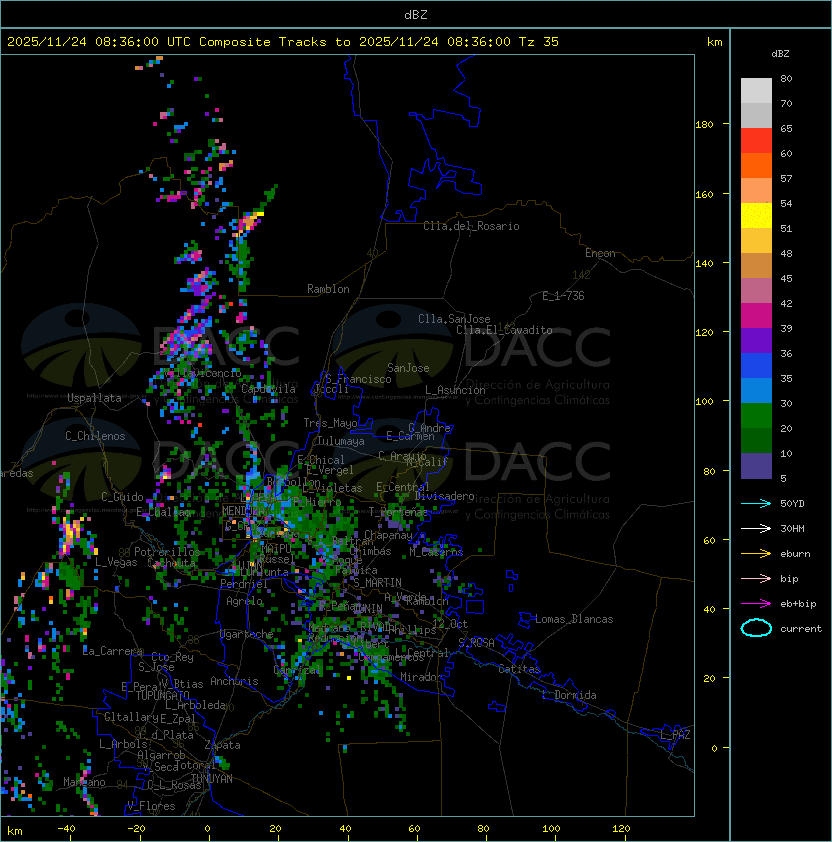Click the 'Anchoris' map label
The height and width of the screenshot is (842, 832).
pyautogui.click(x=234, y=681)
